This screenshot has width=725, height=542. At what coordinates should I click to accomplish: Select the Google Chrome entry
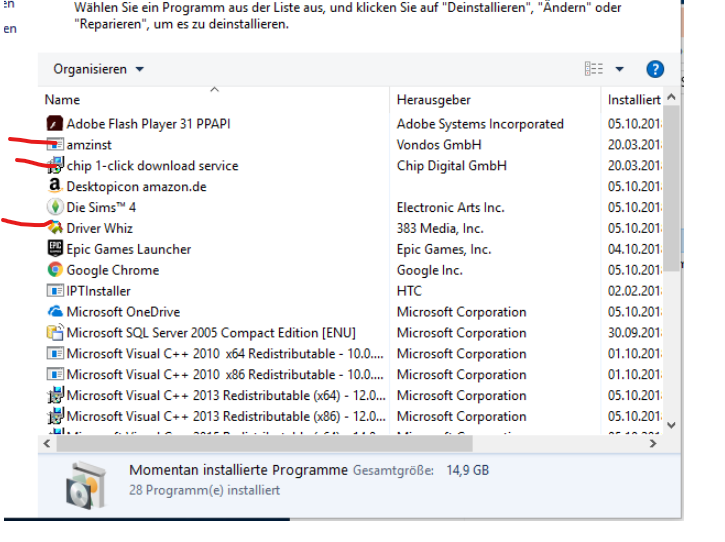[x=113, y=270]
